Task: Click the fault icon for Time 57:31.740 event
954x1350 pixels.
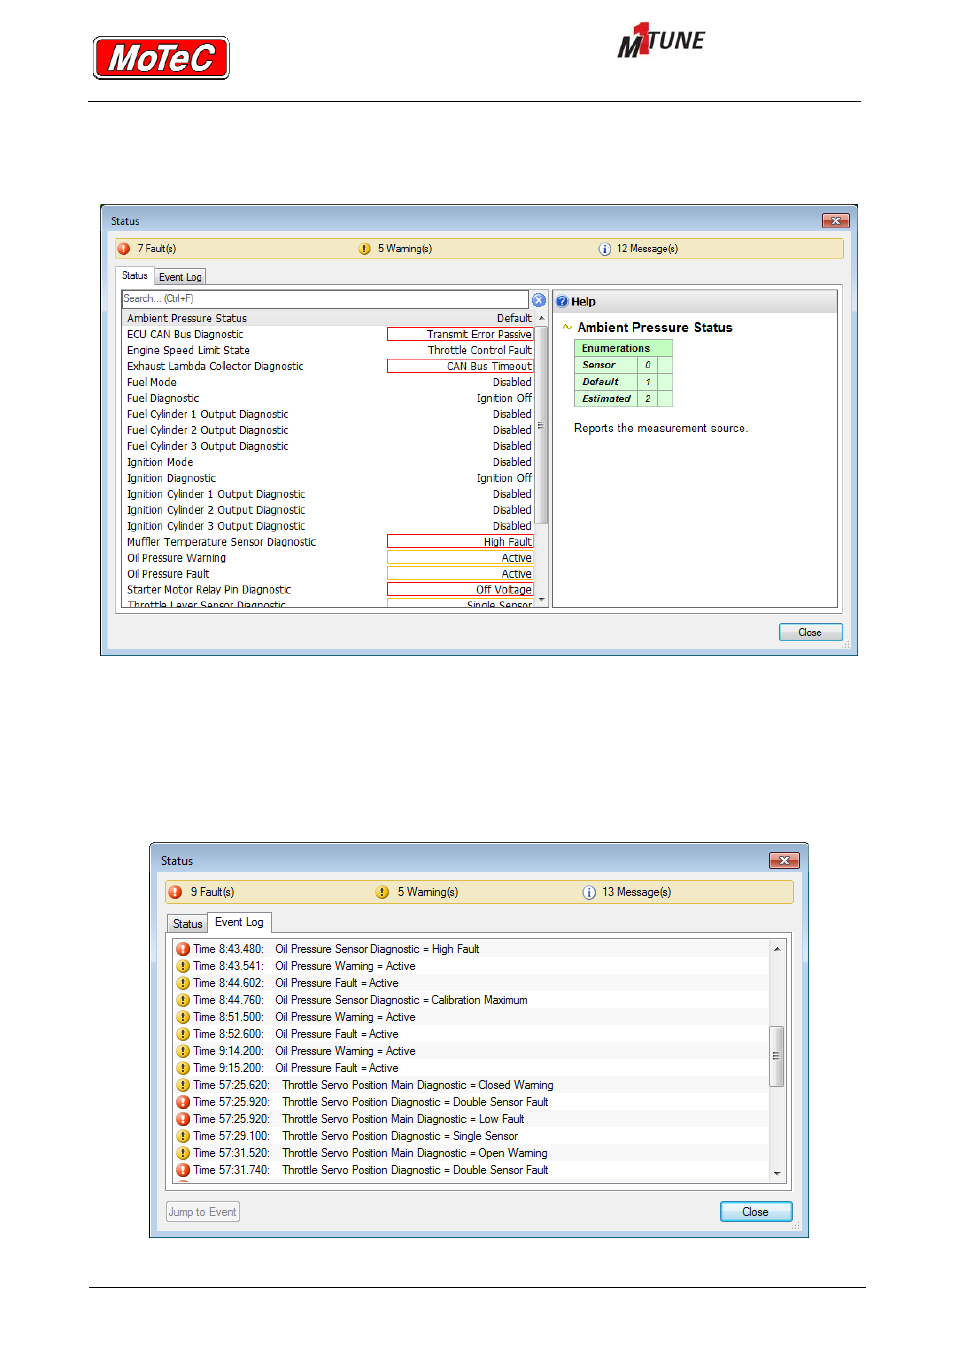Action: (x=183, y=1170)
